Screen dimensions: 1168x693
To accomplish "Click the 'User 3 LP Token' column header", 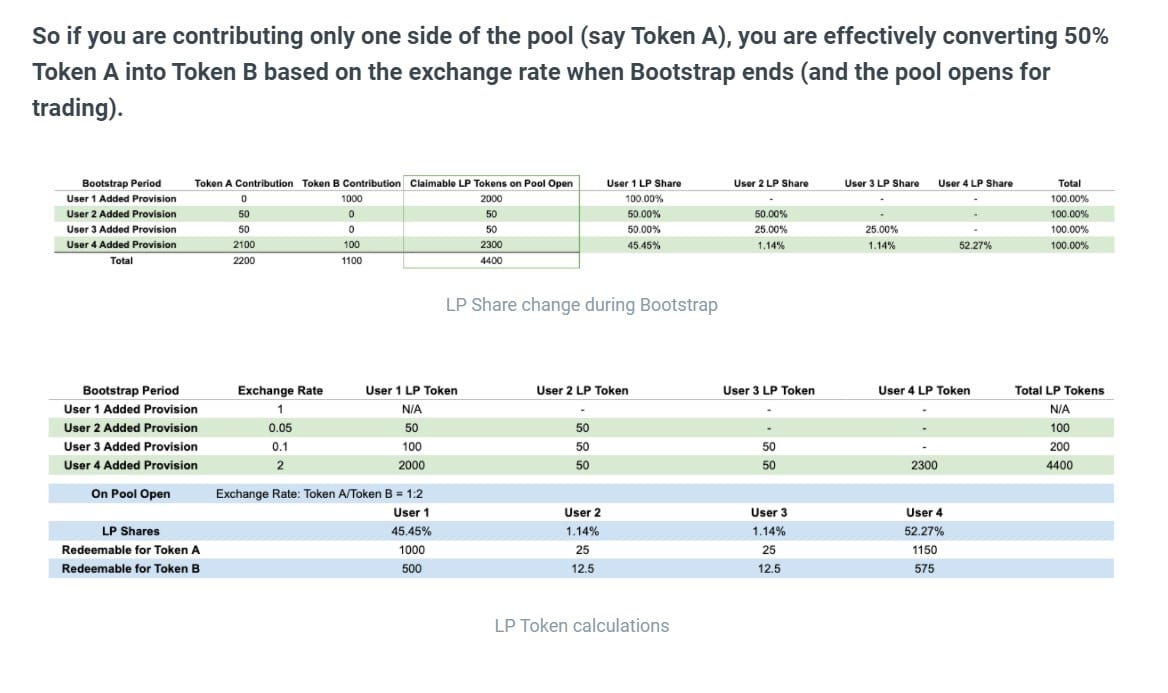I will pyautogui.click(x=768, y=390).
